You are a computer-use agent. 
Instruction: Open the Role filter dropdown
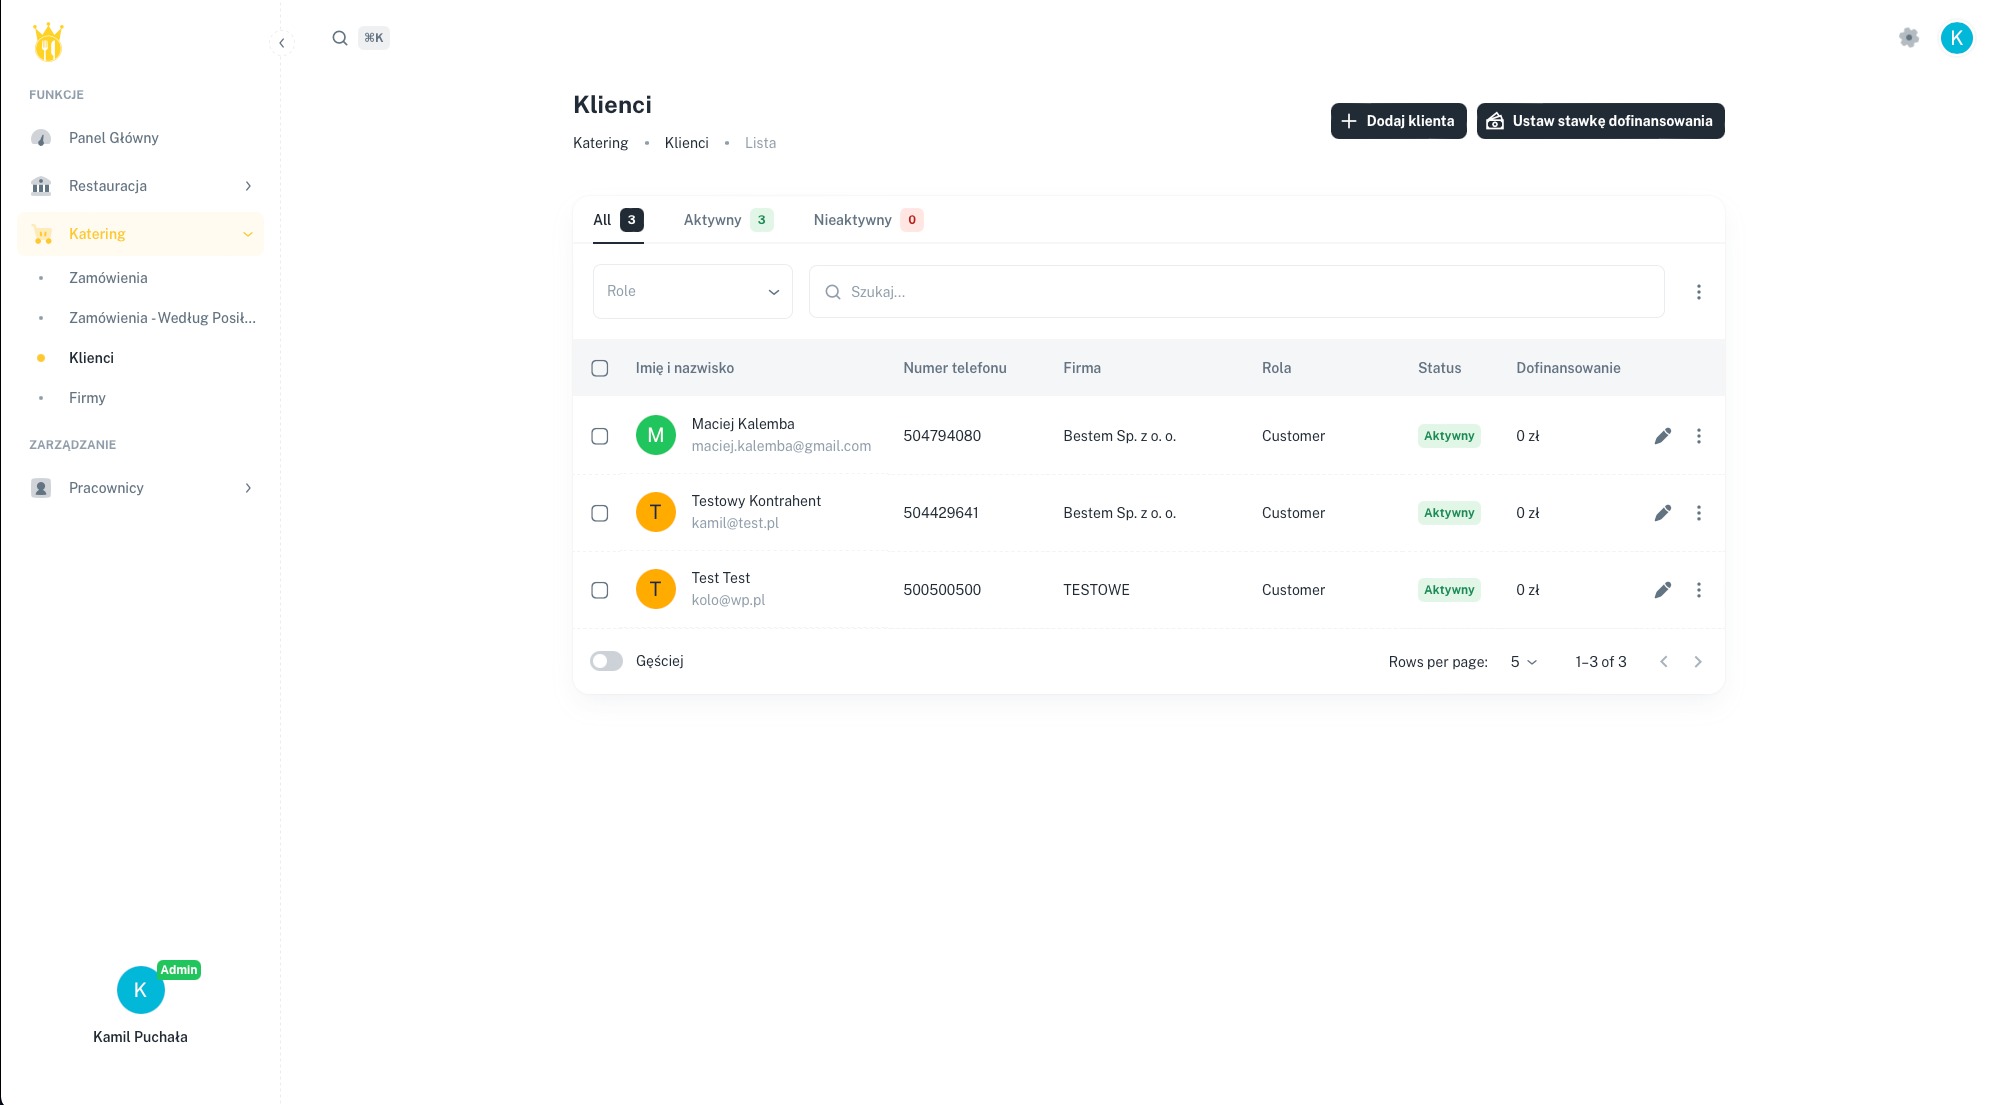pyautogui.click(x=692, y=291)
